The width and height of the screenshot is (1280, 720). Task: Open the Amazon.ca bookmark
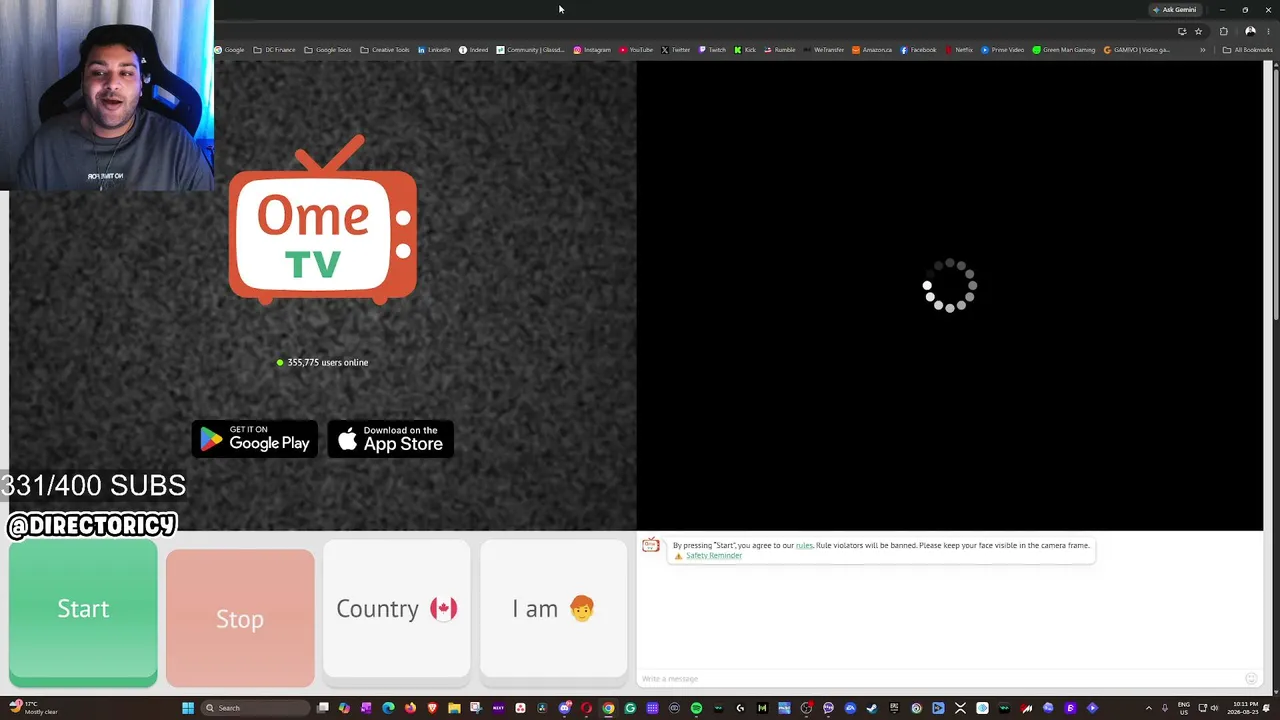tap(872, 50)
